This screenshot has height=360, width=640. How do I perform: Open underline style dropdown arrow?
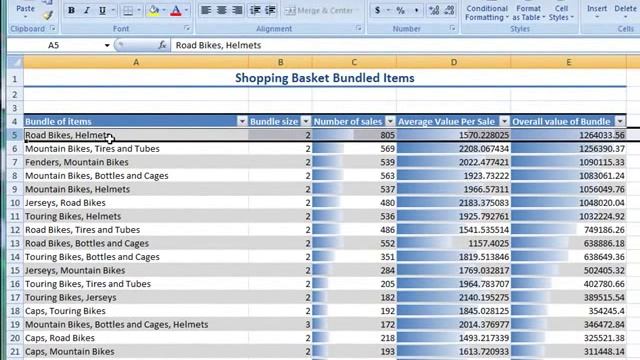pos(113,10)
